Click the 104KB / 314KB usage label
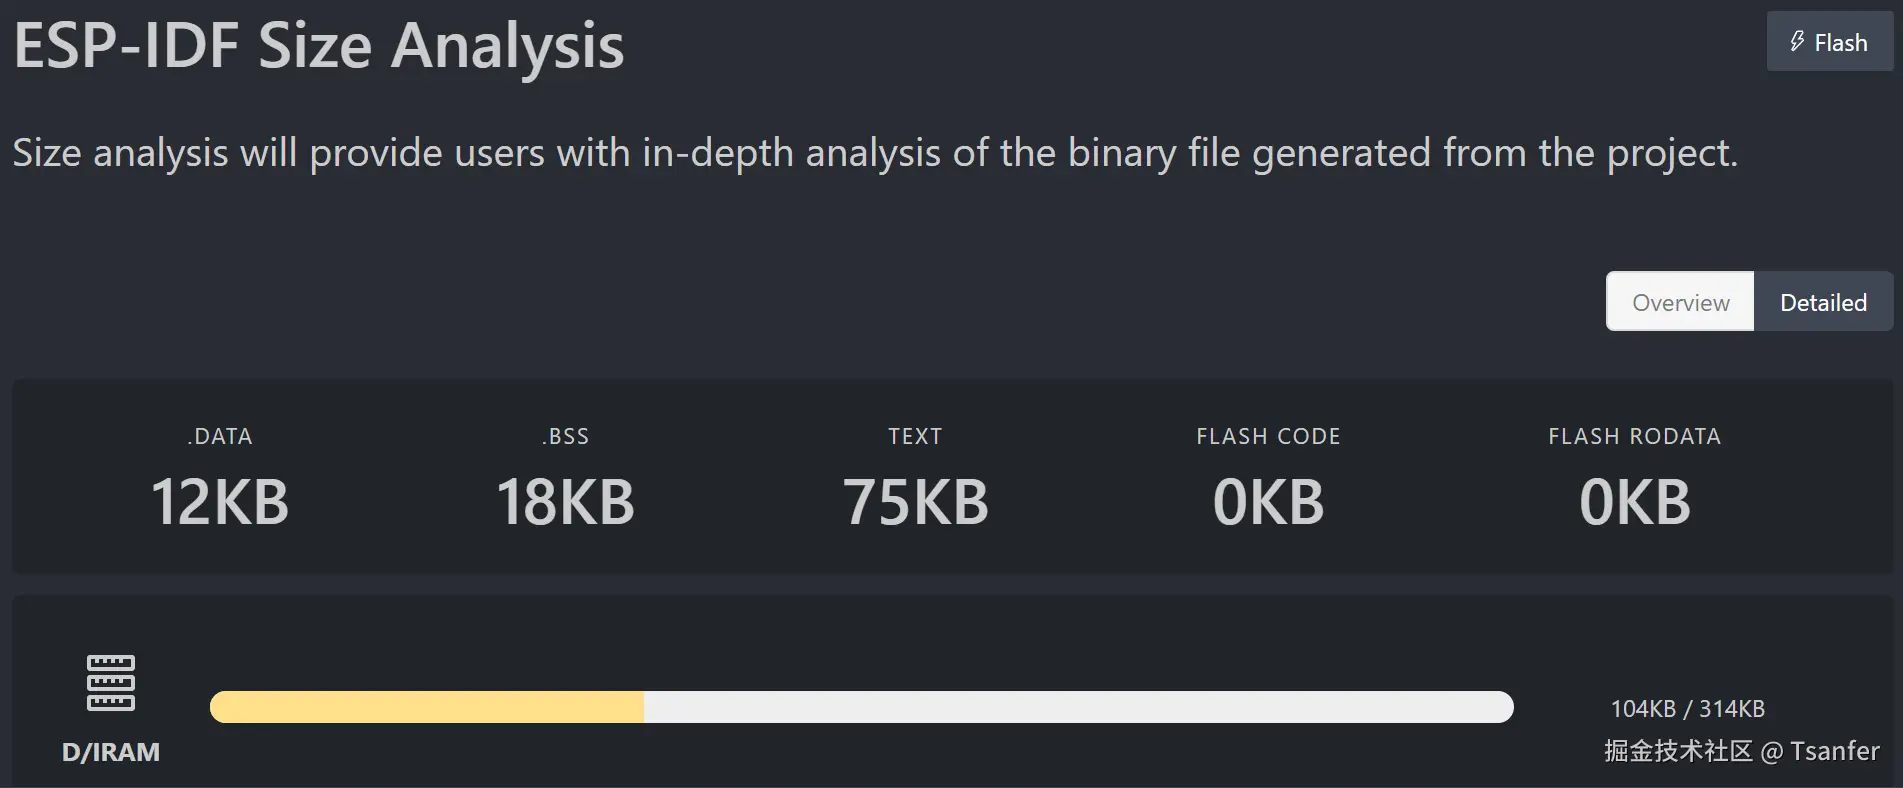The height and width of the screenshot is (788, 1903). click(1687, 709)
